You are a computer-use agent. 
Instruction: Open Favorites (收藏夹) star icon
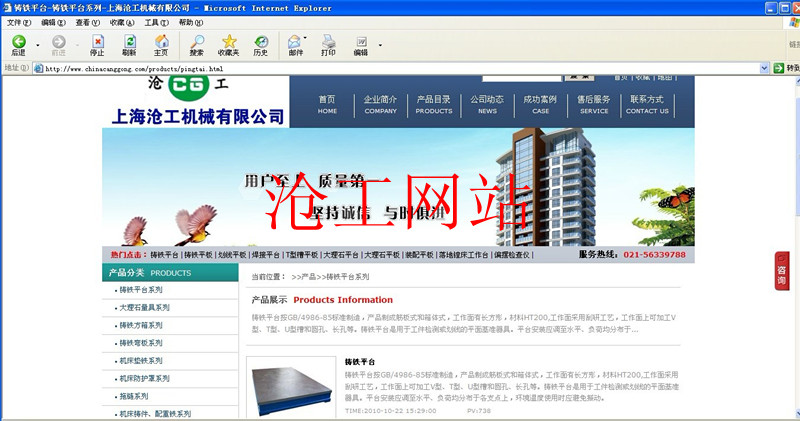click(x=229, y=44)
